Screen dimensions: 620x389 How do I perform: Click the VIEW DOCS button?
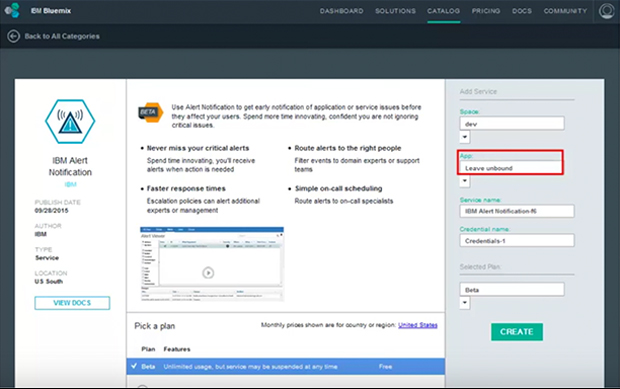tap(72, 303)
